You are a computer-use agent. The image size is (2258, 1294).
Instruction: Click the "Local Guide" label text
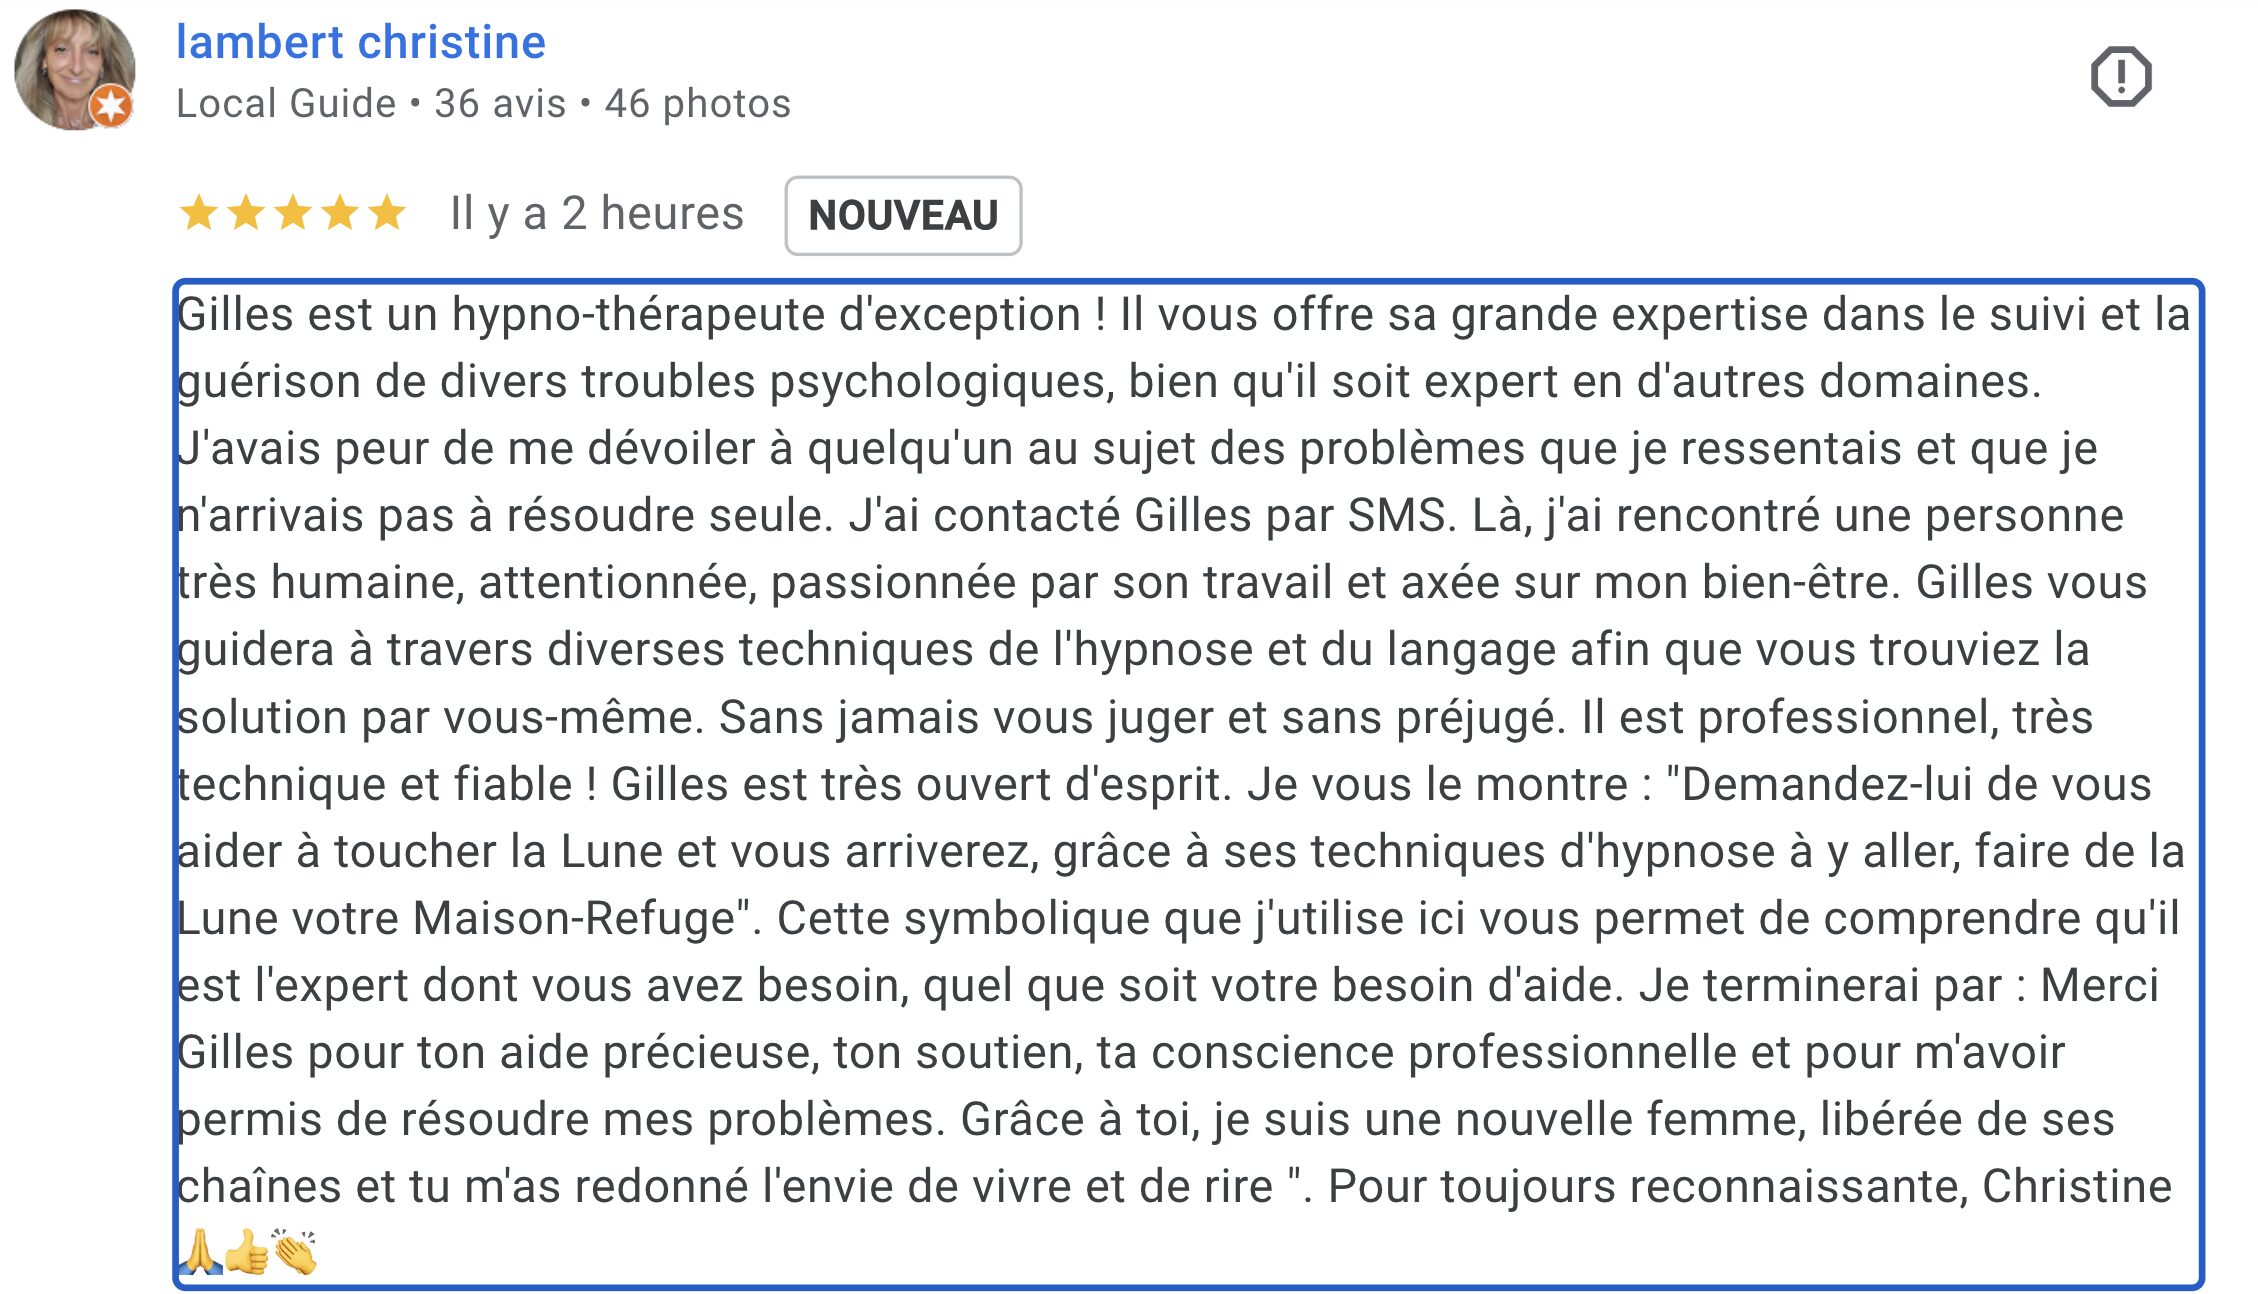(x=286, y=104)
